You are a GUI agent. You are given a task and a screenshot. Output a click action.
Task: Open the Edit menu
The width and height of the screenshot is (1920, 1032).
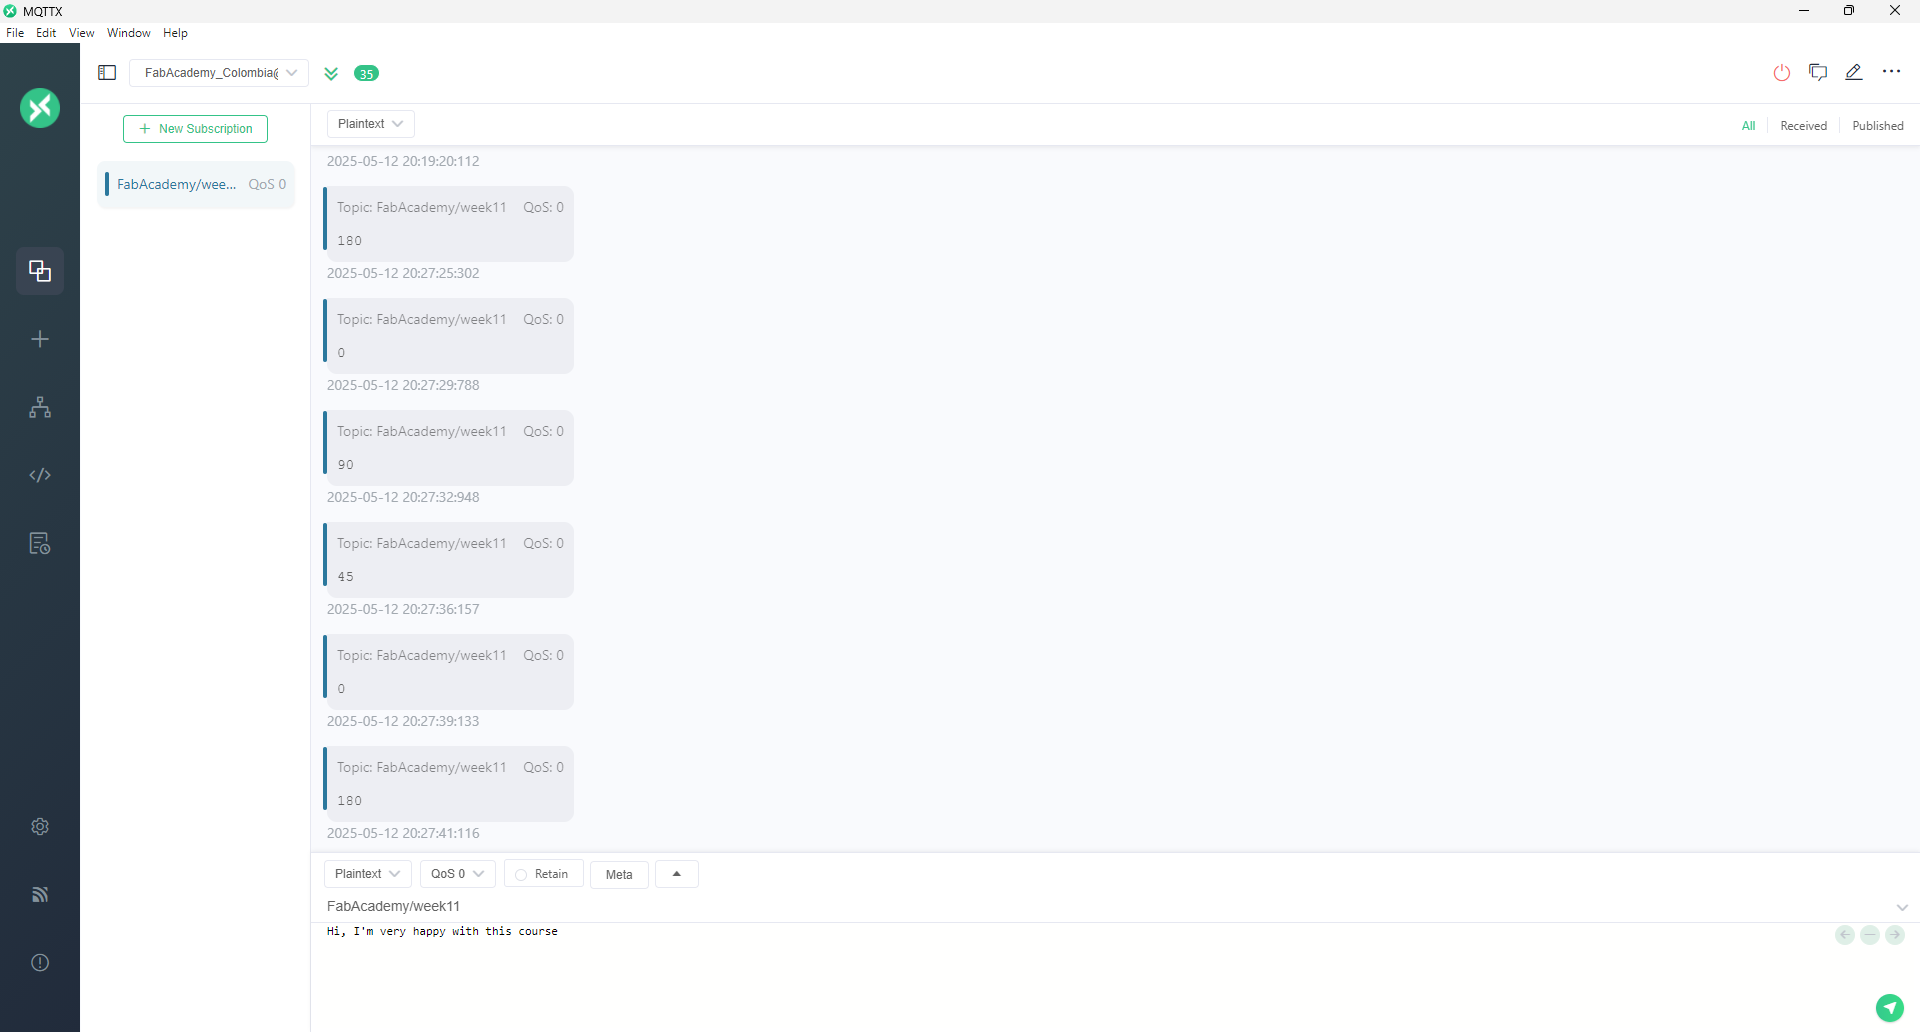point(46,33)
